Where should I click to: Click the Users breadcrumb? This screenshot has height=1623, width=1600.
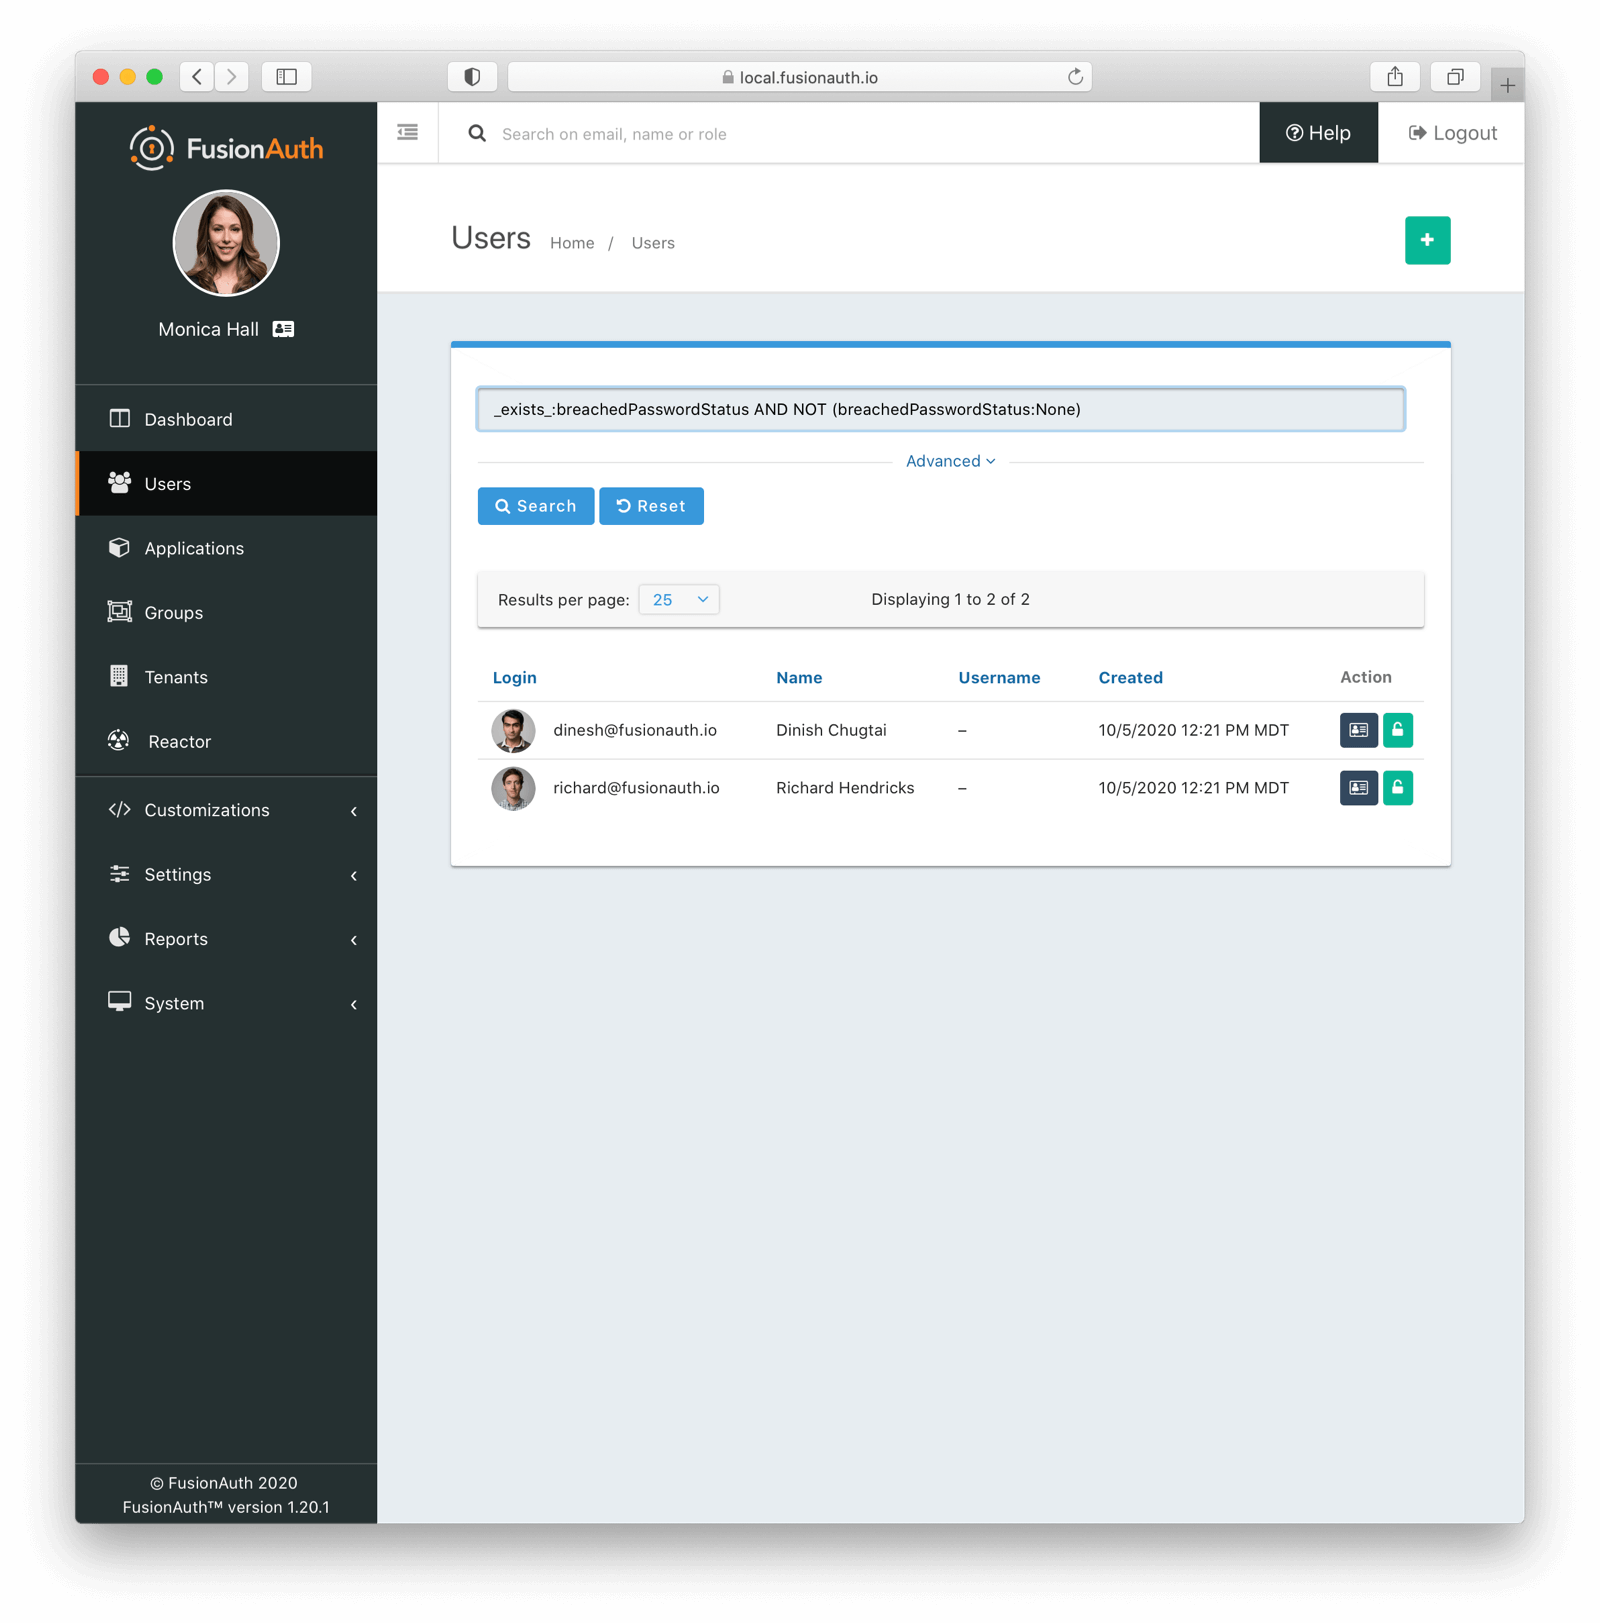[x=653, y=243]
